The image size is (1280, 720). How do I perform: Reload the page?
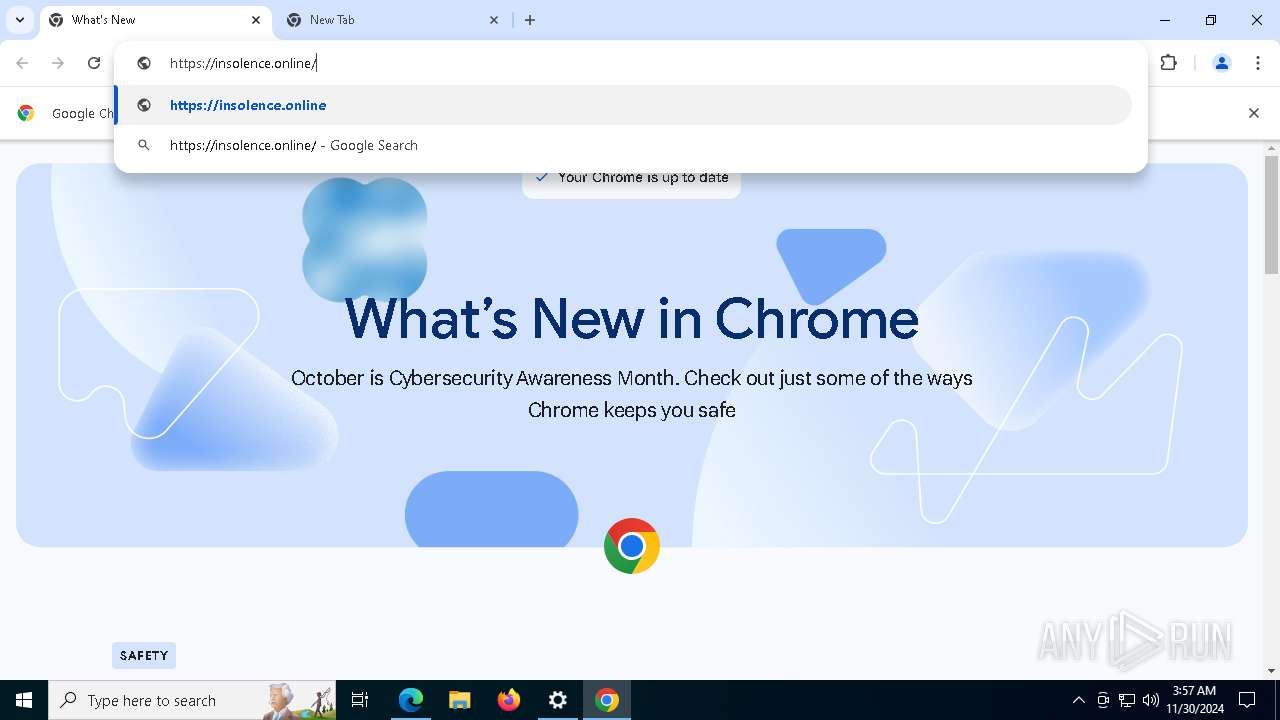(x=94, y=63)
